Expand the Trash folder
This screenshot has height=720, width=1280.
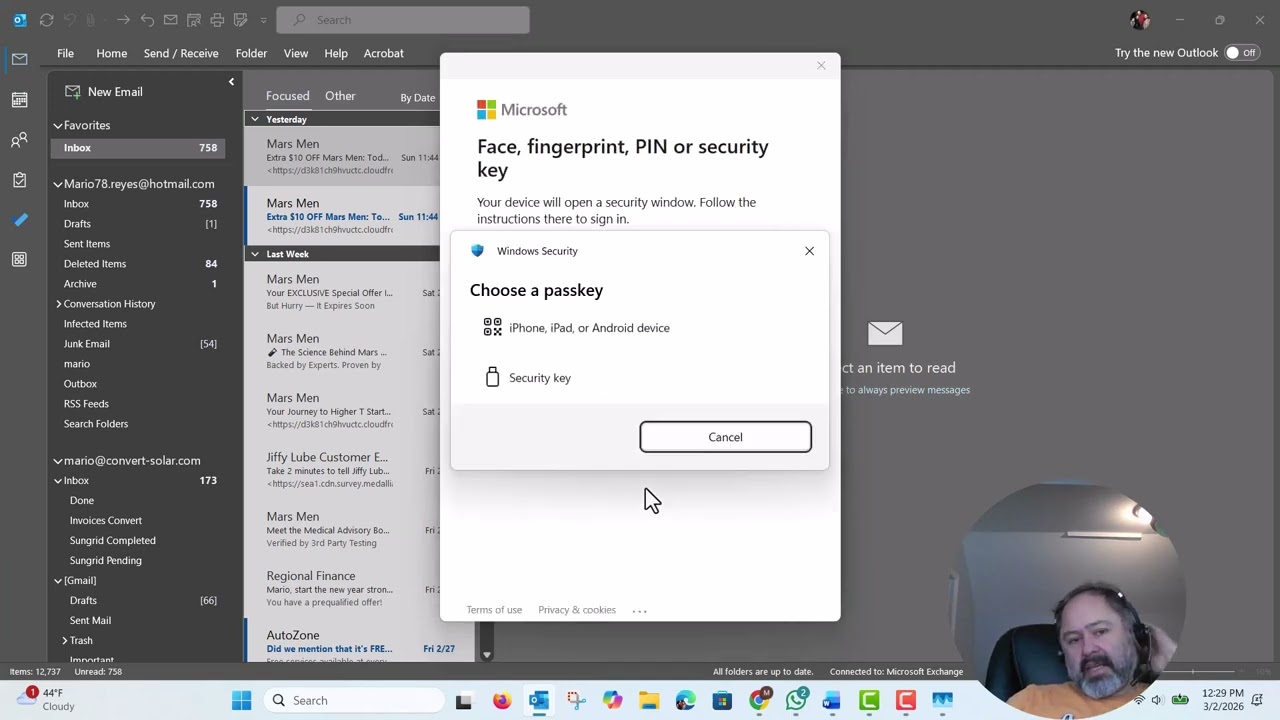(x=65, y=641)
